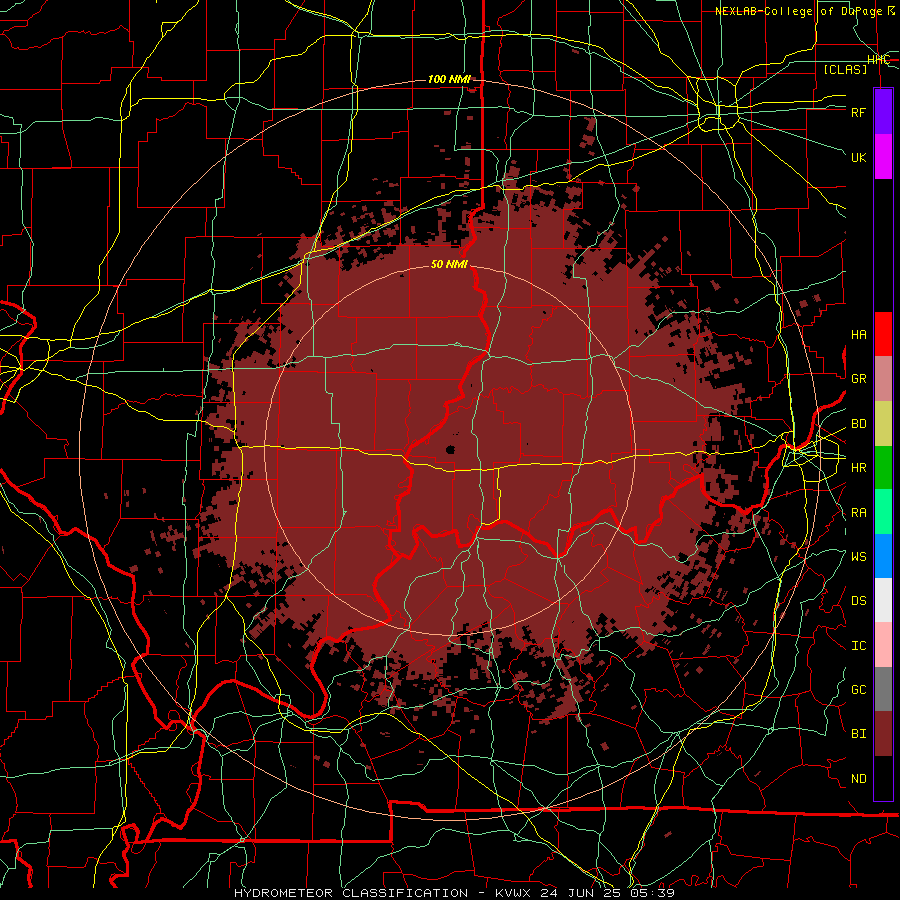Click the "HHC" product code text
This screenshot has height=900, width=900.
coord(878,60)
